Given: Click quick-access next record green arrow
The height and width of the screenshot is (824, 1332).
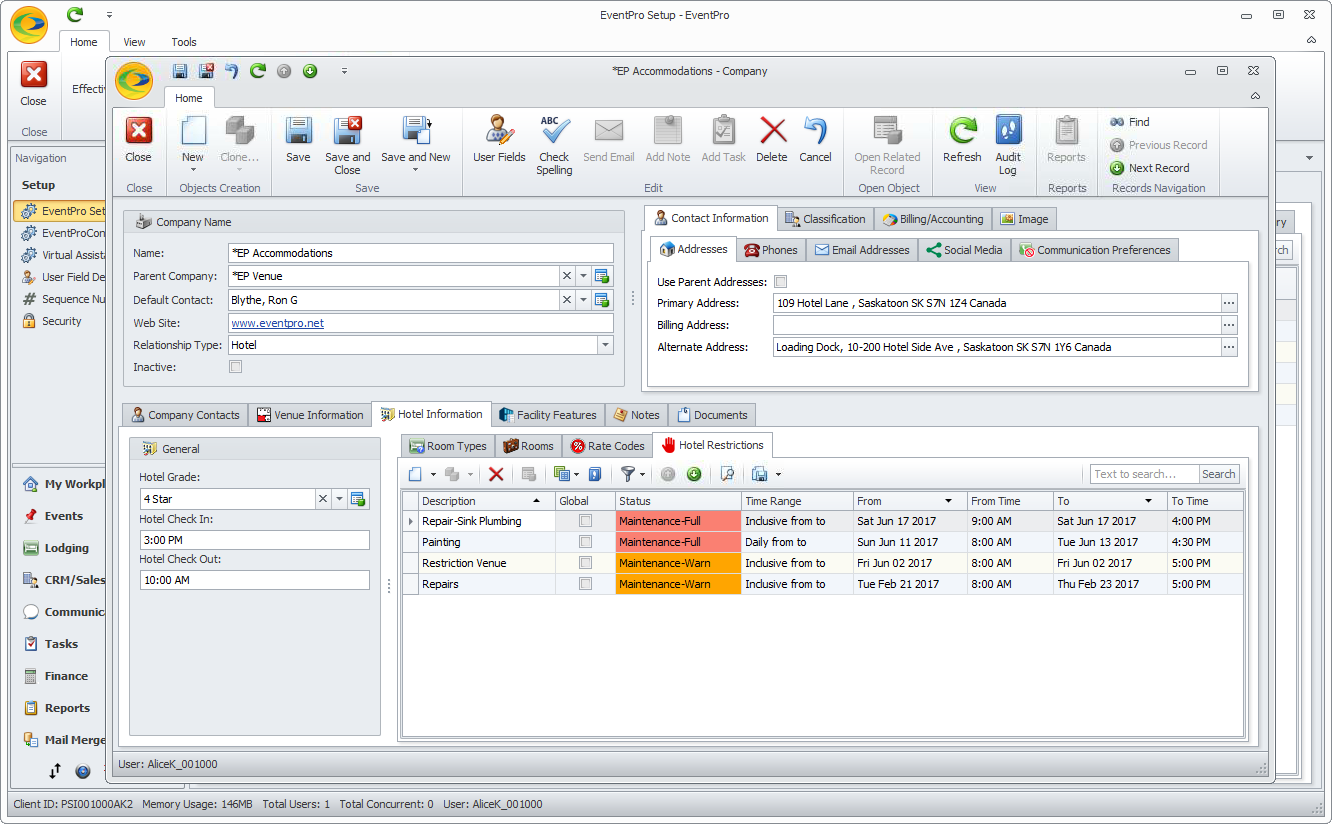Looking at the screenshot, I should tap(310, 71).
